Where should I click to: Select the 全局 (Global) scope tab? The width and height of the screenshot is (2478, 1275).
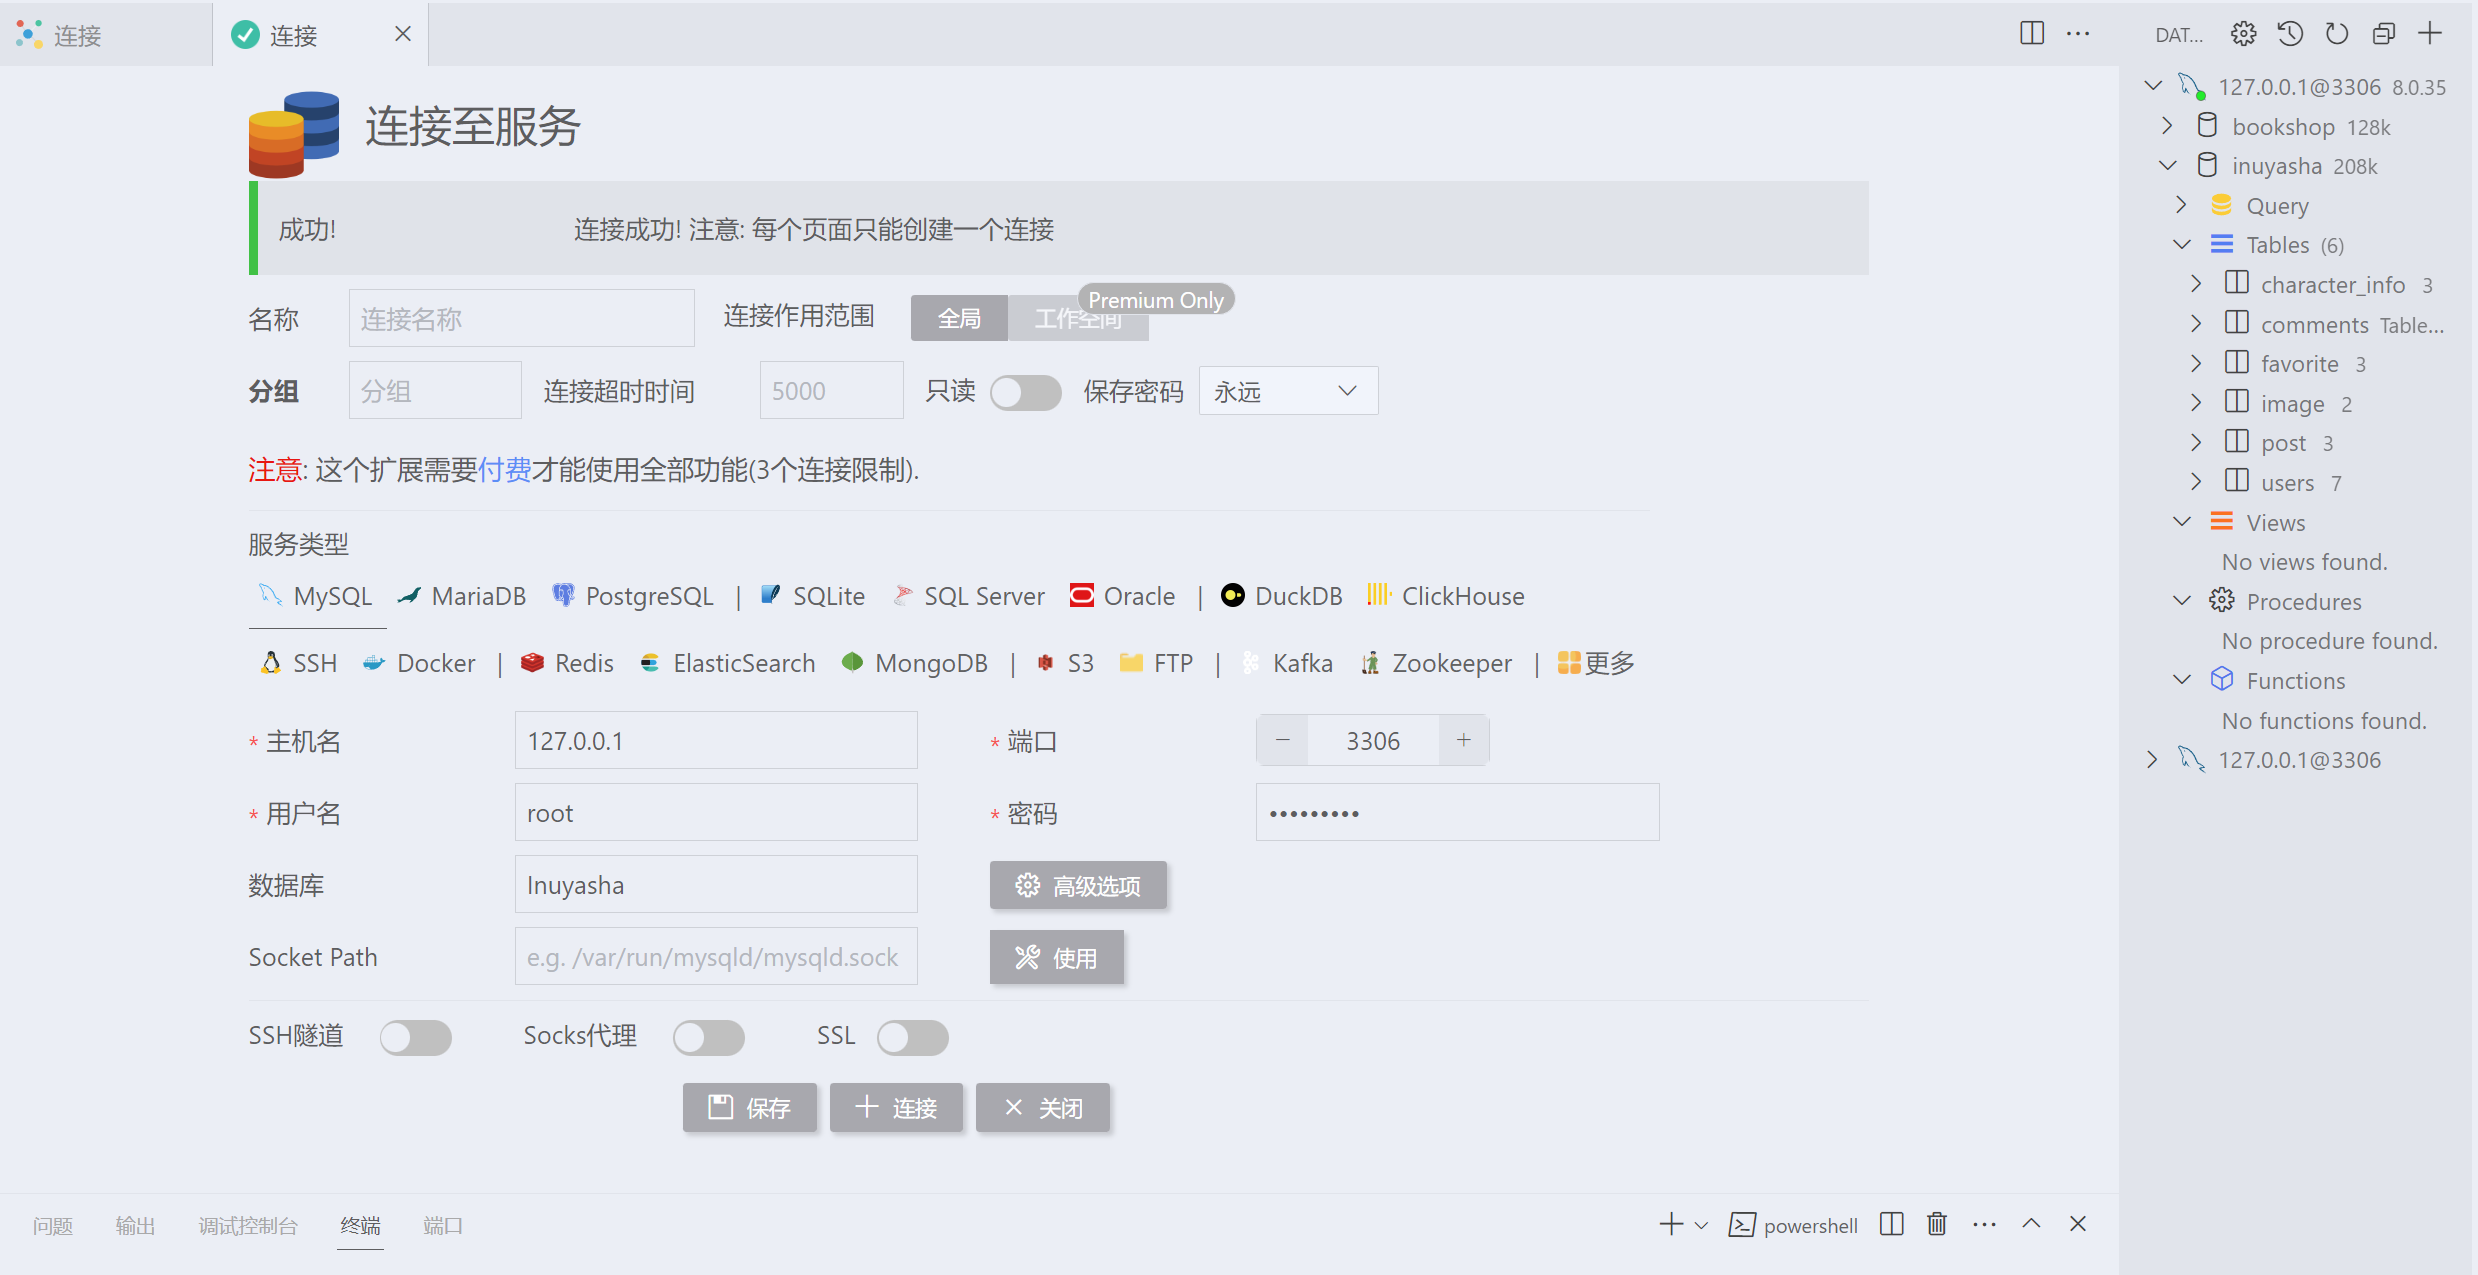tap(959, 317)
